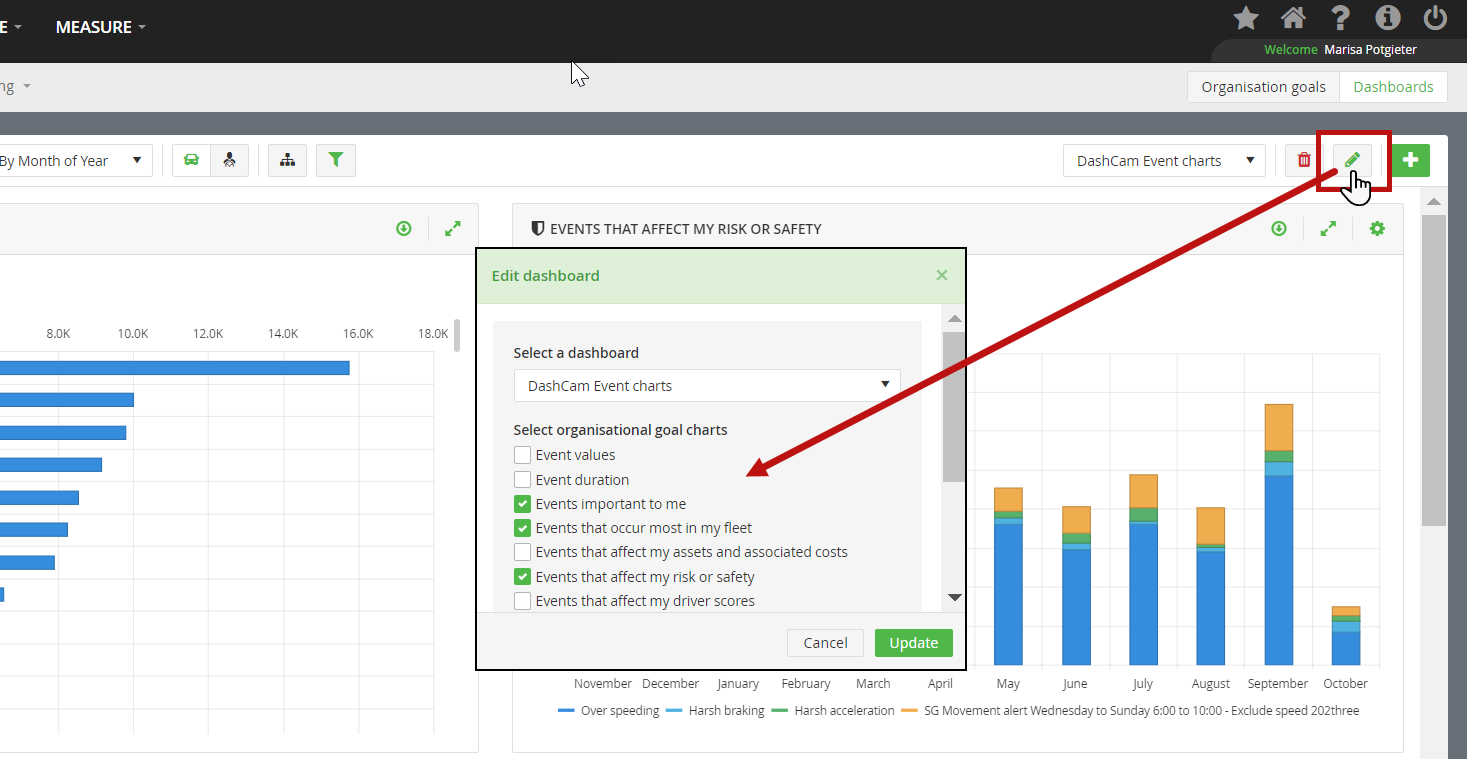Click the October stacked bar
The width and height of the screenshot is (1467, 759).
coord(1346,636)
